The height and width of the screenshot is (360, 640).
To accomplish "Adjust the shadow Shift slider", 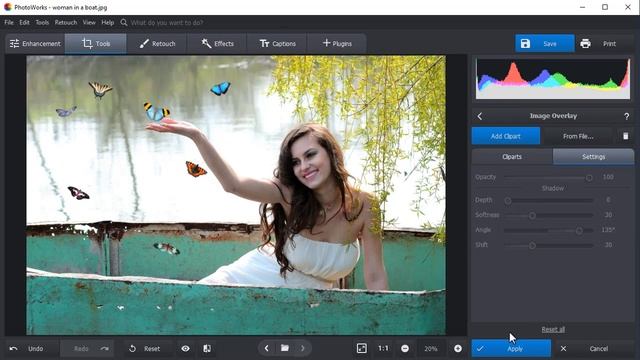I will [x=549, y=245].
